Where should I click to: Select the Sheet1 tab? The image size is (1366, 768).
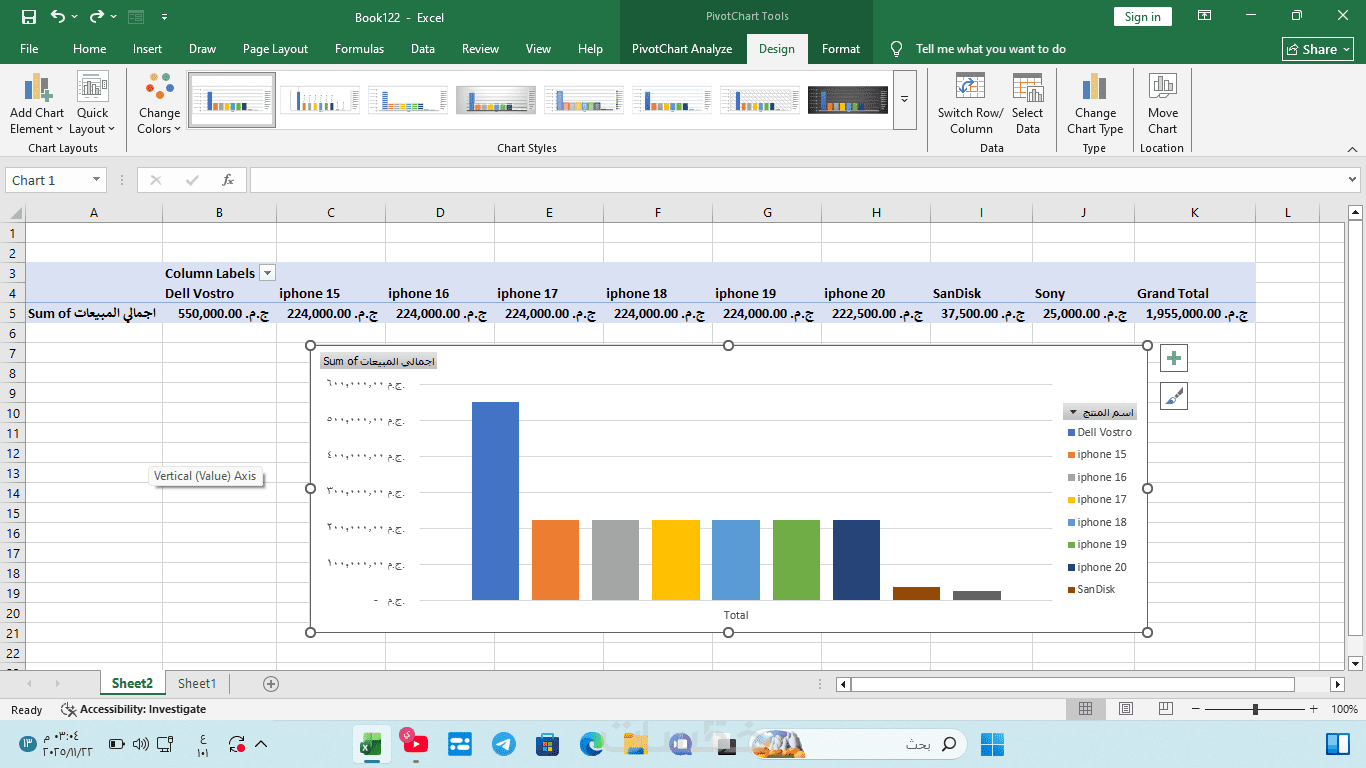[197, 684]
